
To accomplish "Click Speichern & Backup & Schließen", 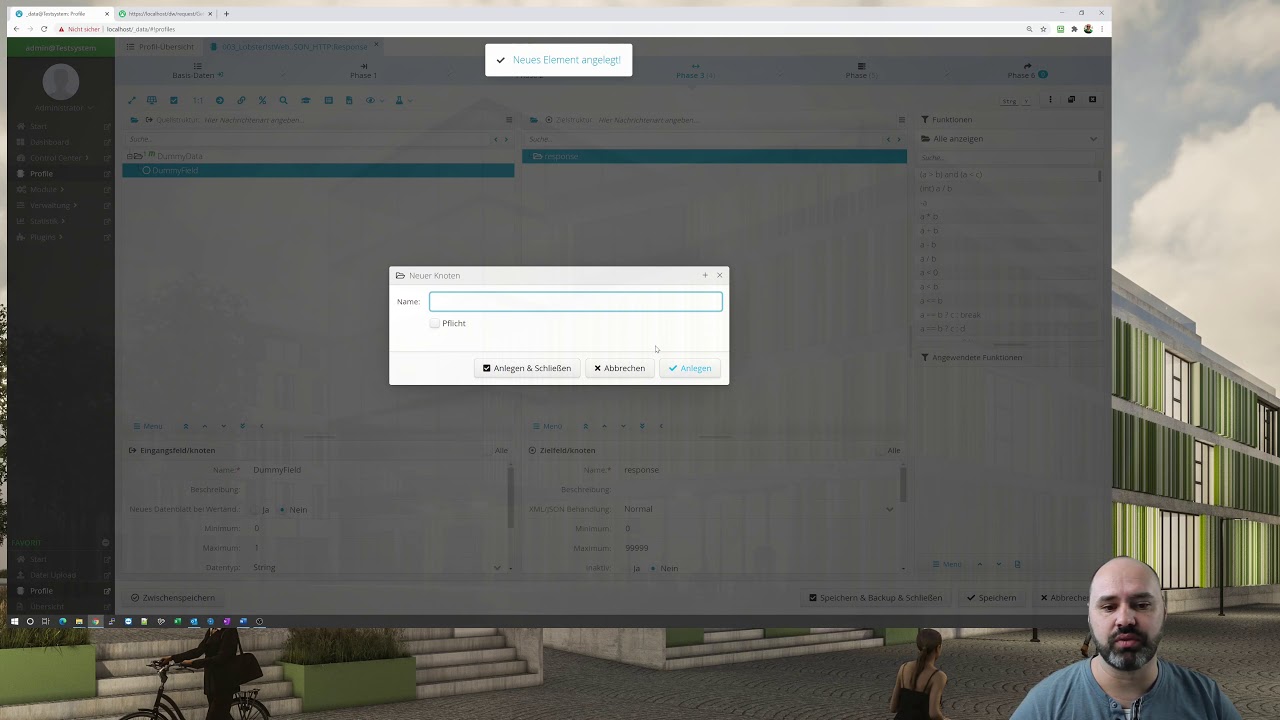I will (875, 598).
